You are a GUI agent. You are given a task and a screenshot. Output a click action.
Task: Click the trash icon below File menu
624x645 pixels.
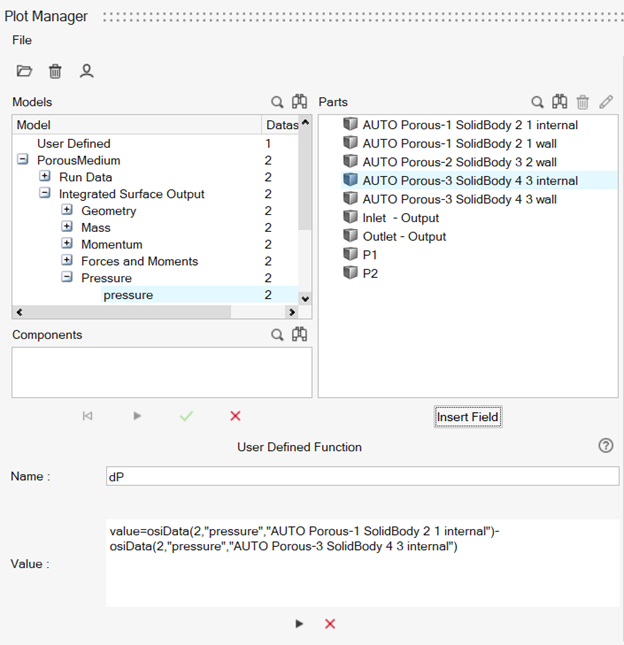click(x=55, y=71)
